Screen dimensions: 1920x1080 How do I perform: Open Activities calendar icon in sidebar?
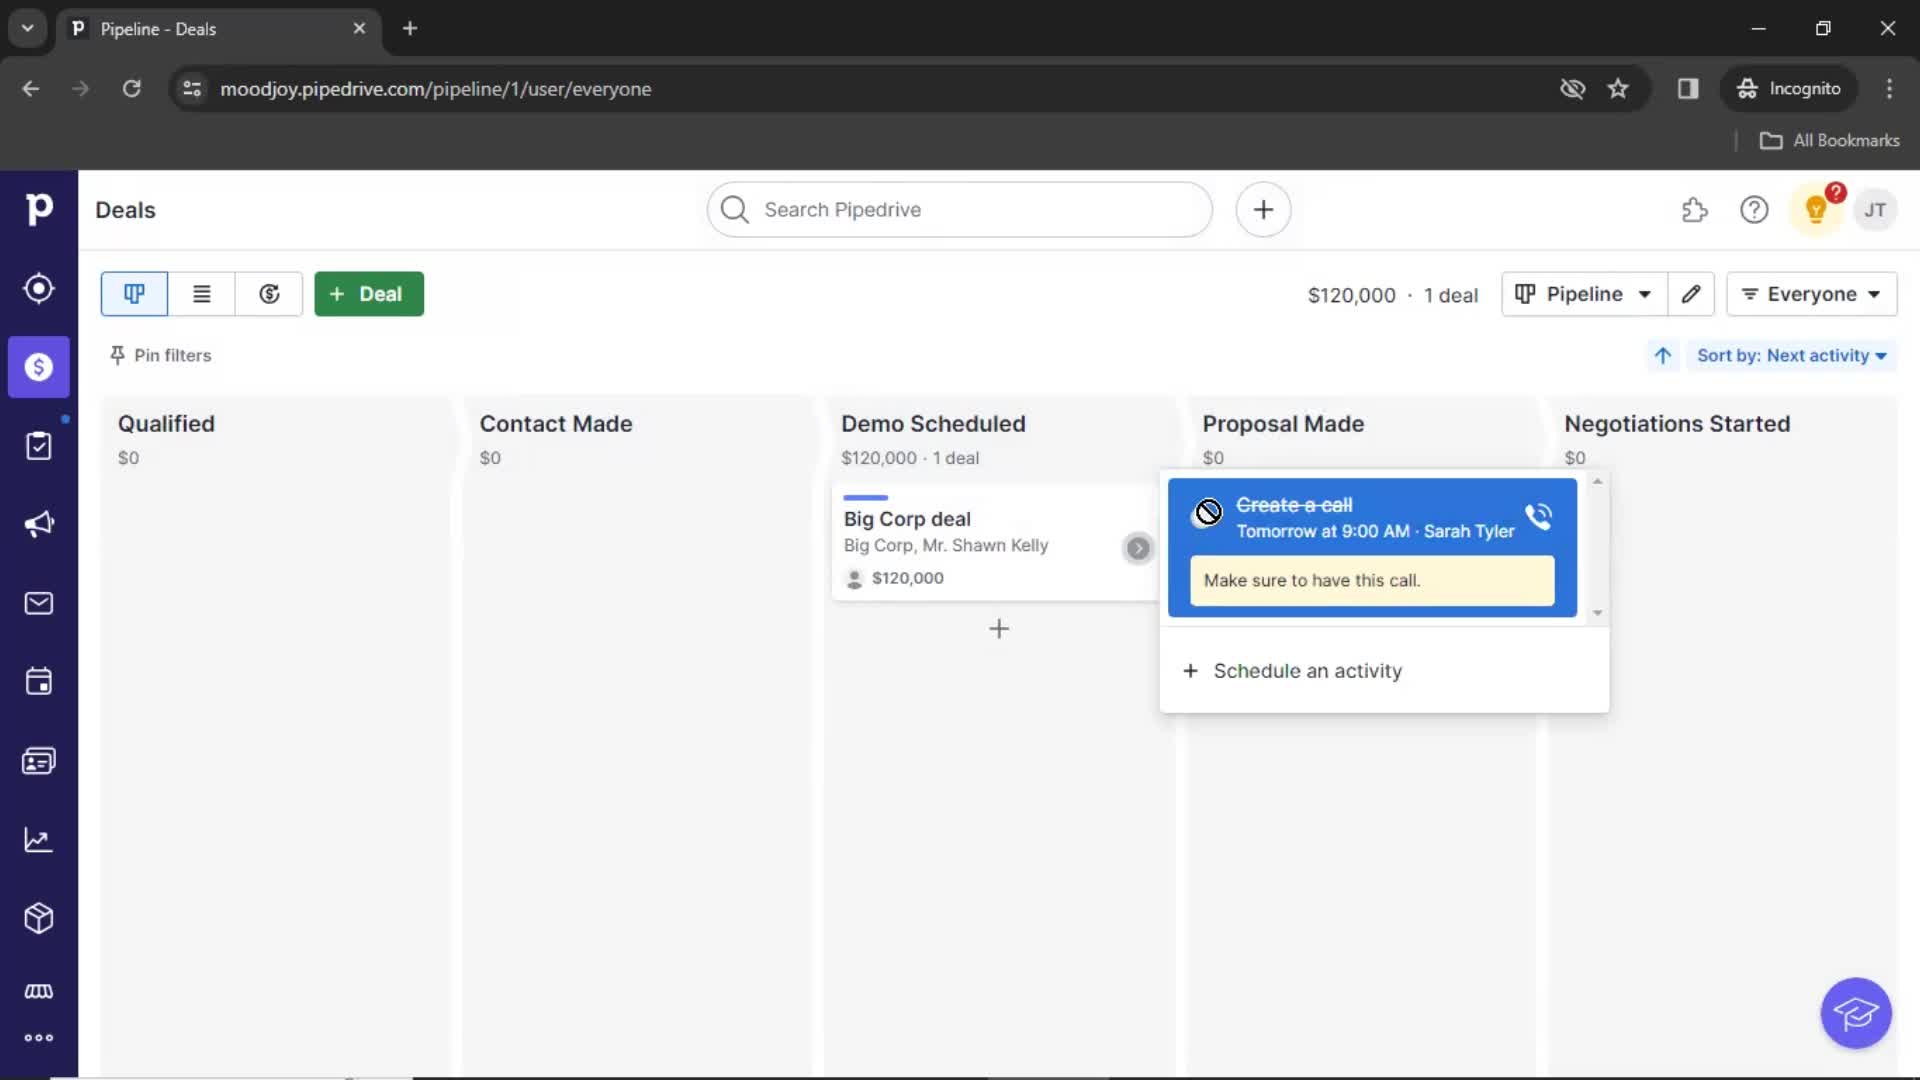click(39, 682)
